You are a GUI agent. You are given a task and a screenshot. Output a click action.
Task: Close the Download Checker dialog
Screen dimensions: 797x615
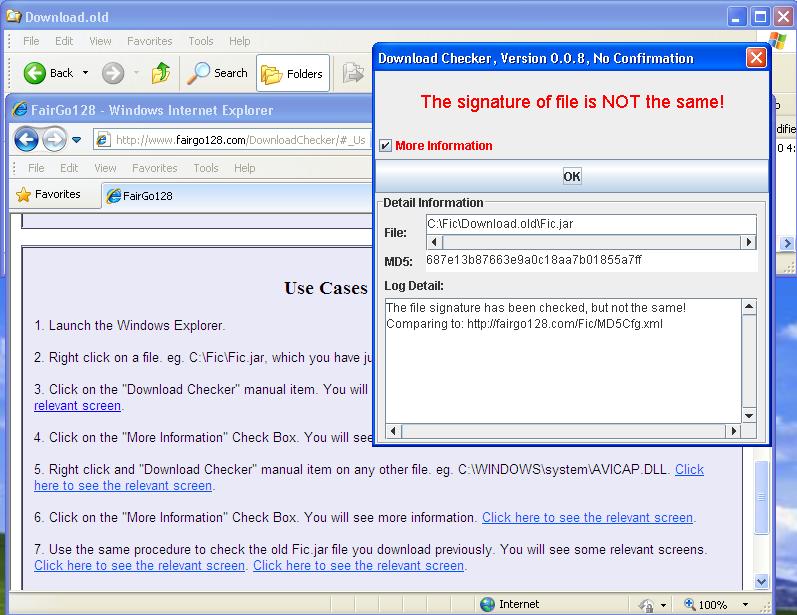pos(756,57)
